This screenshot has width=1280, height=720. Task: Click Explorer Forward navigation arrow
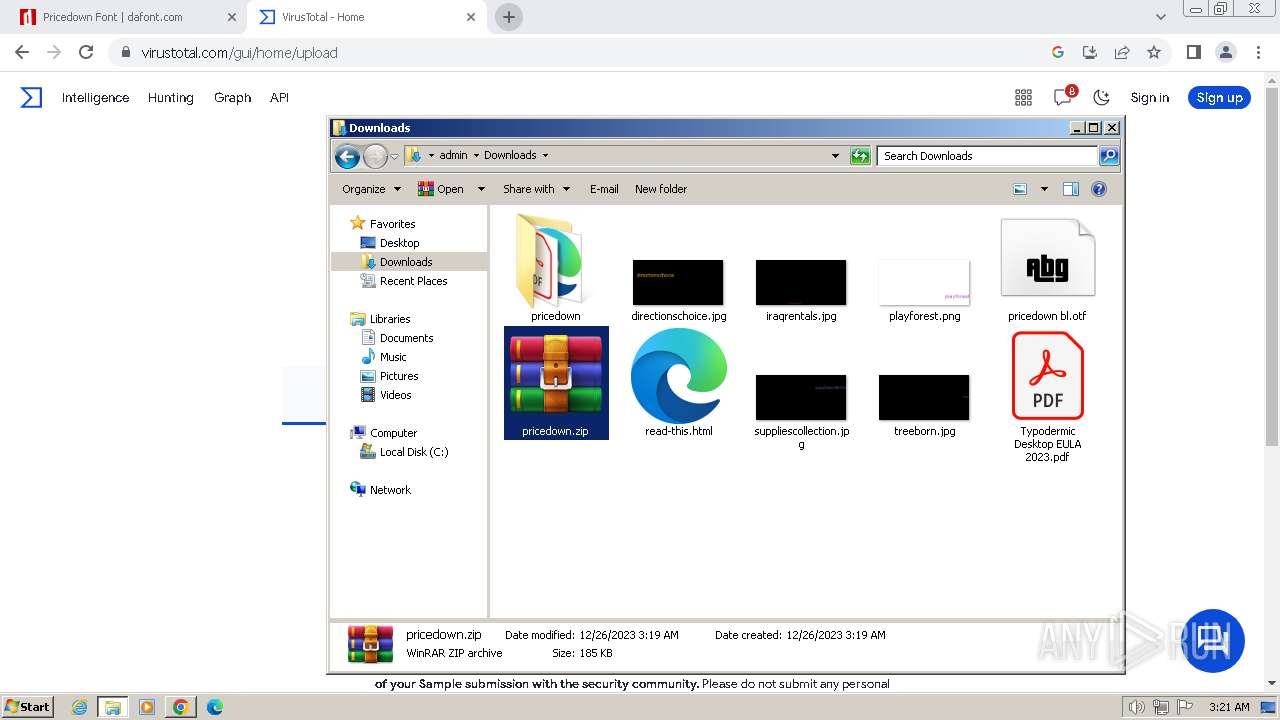pyautogui.click(x=375, y=156)
